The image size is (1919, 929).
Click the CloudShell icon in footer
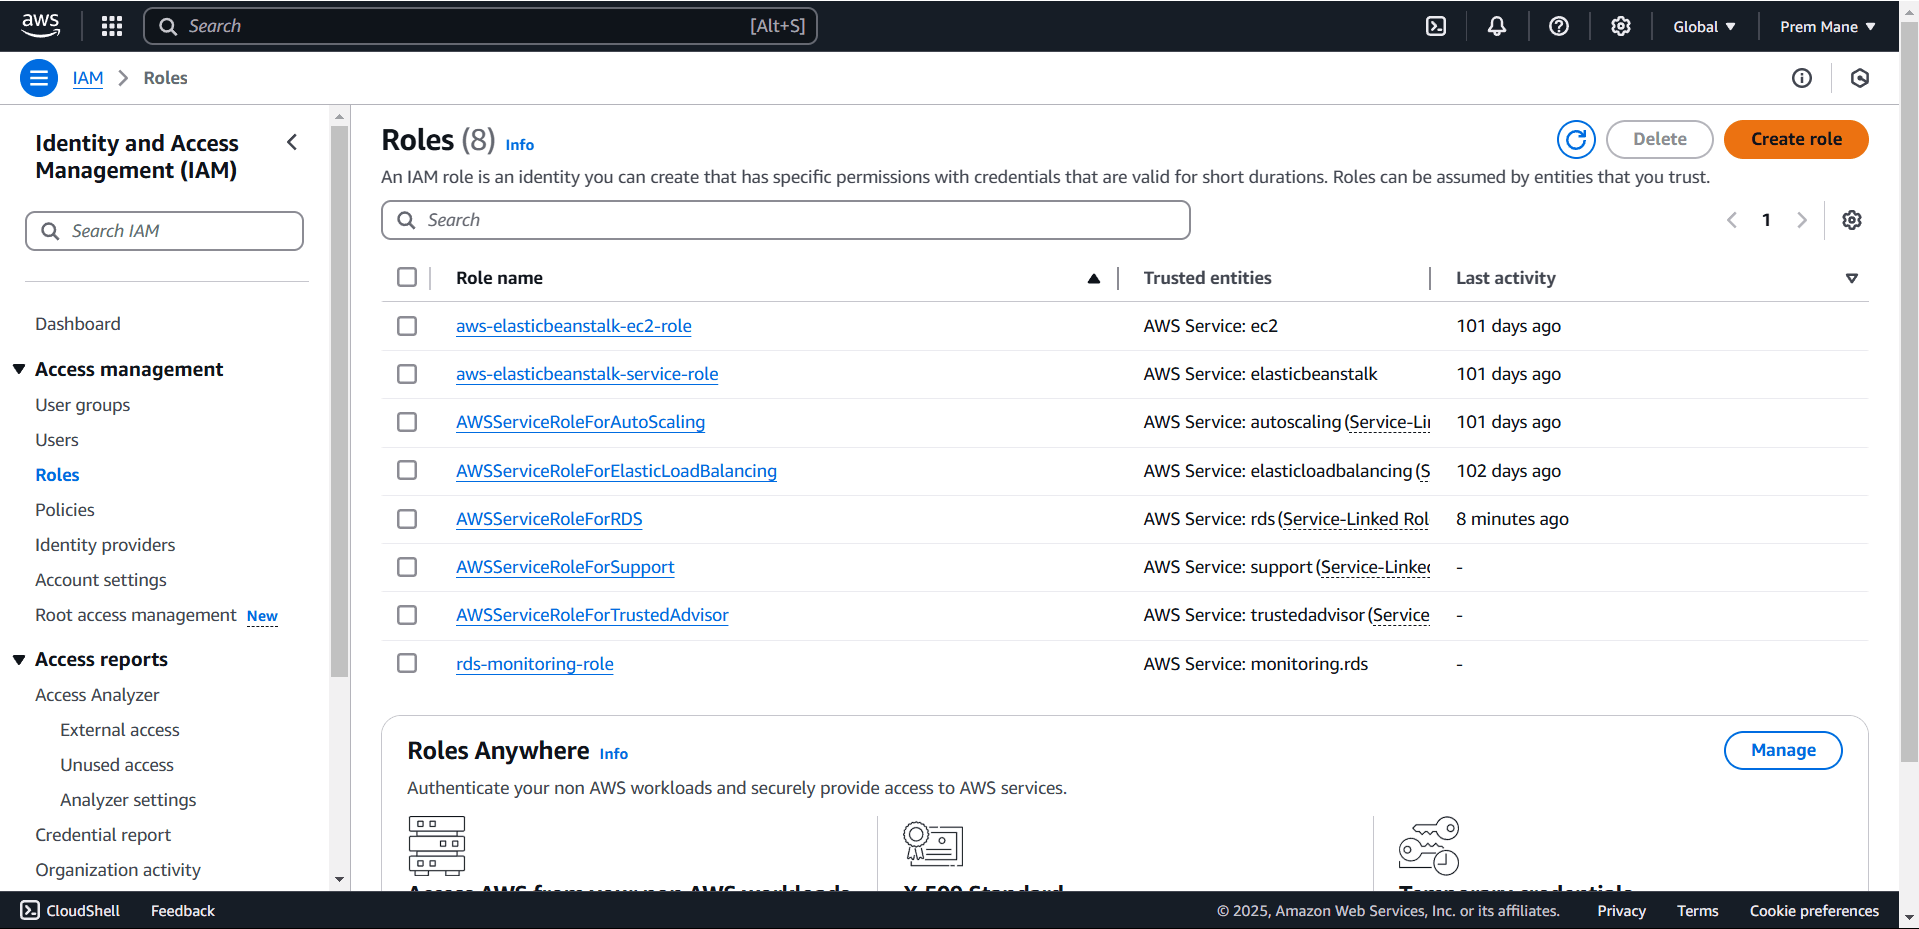(x=30, y=910)
